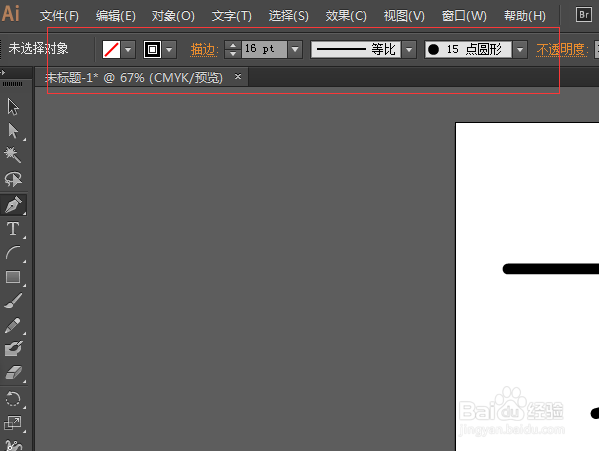Select the Pen tool
The height and width of the screenshot is (451, 599).
point(13,204)
